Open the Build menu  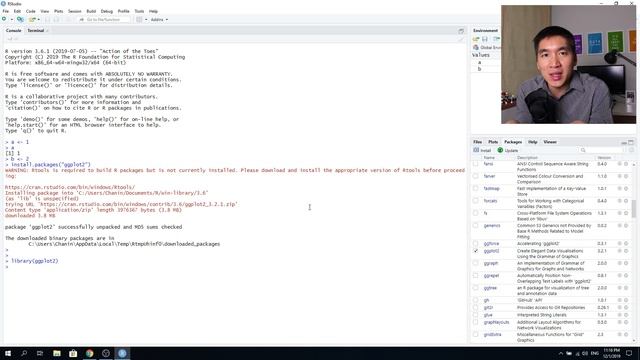coord(91,11)
